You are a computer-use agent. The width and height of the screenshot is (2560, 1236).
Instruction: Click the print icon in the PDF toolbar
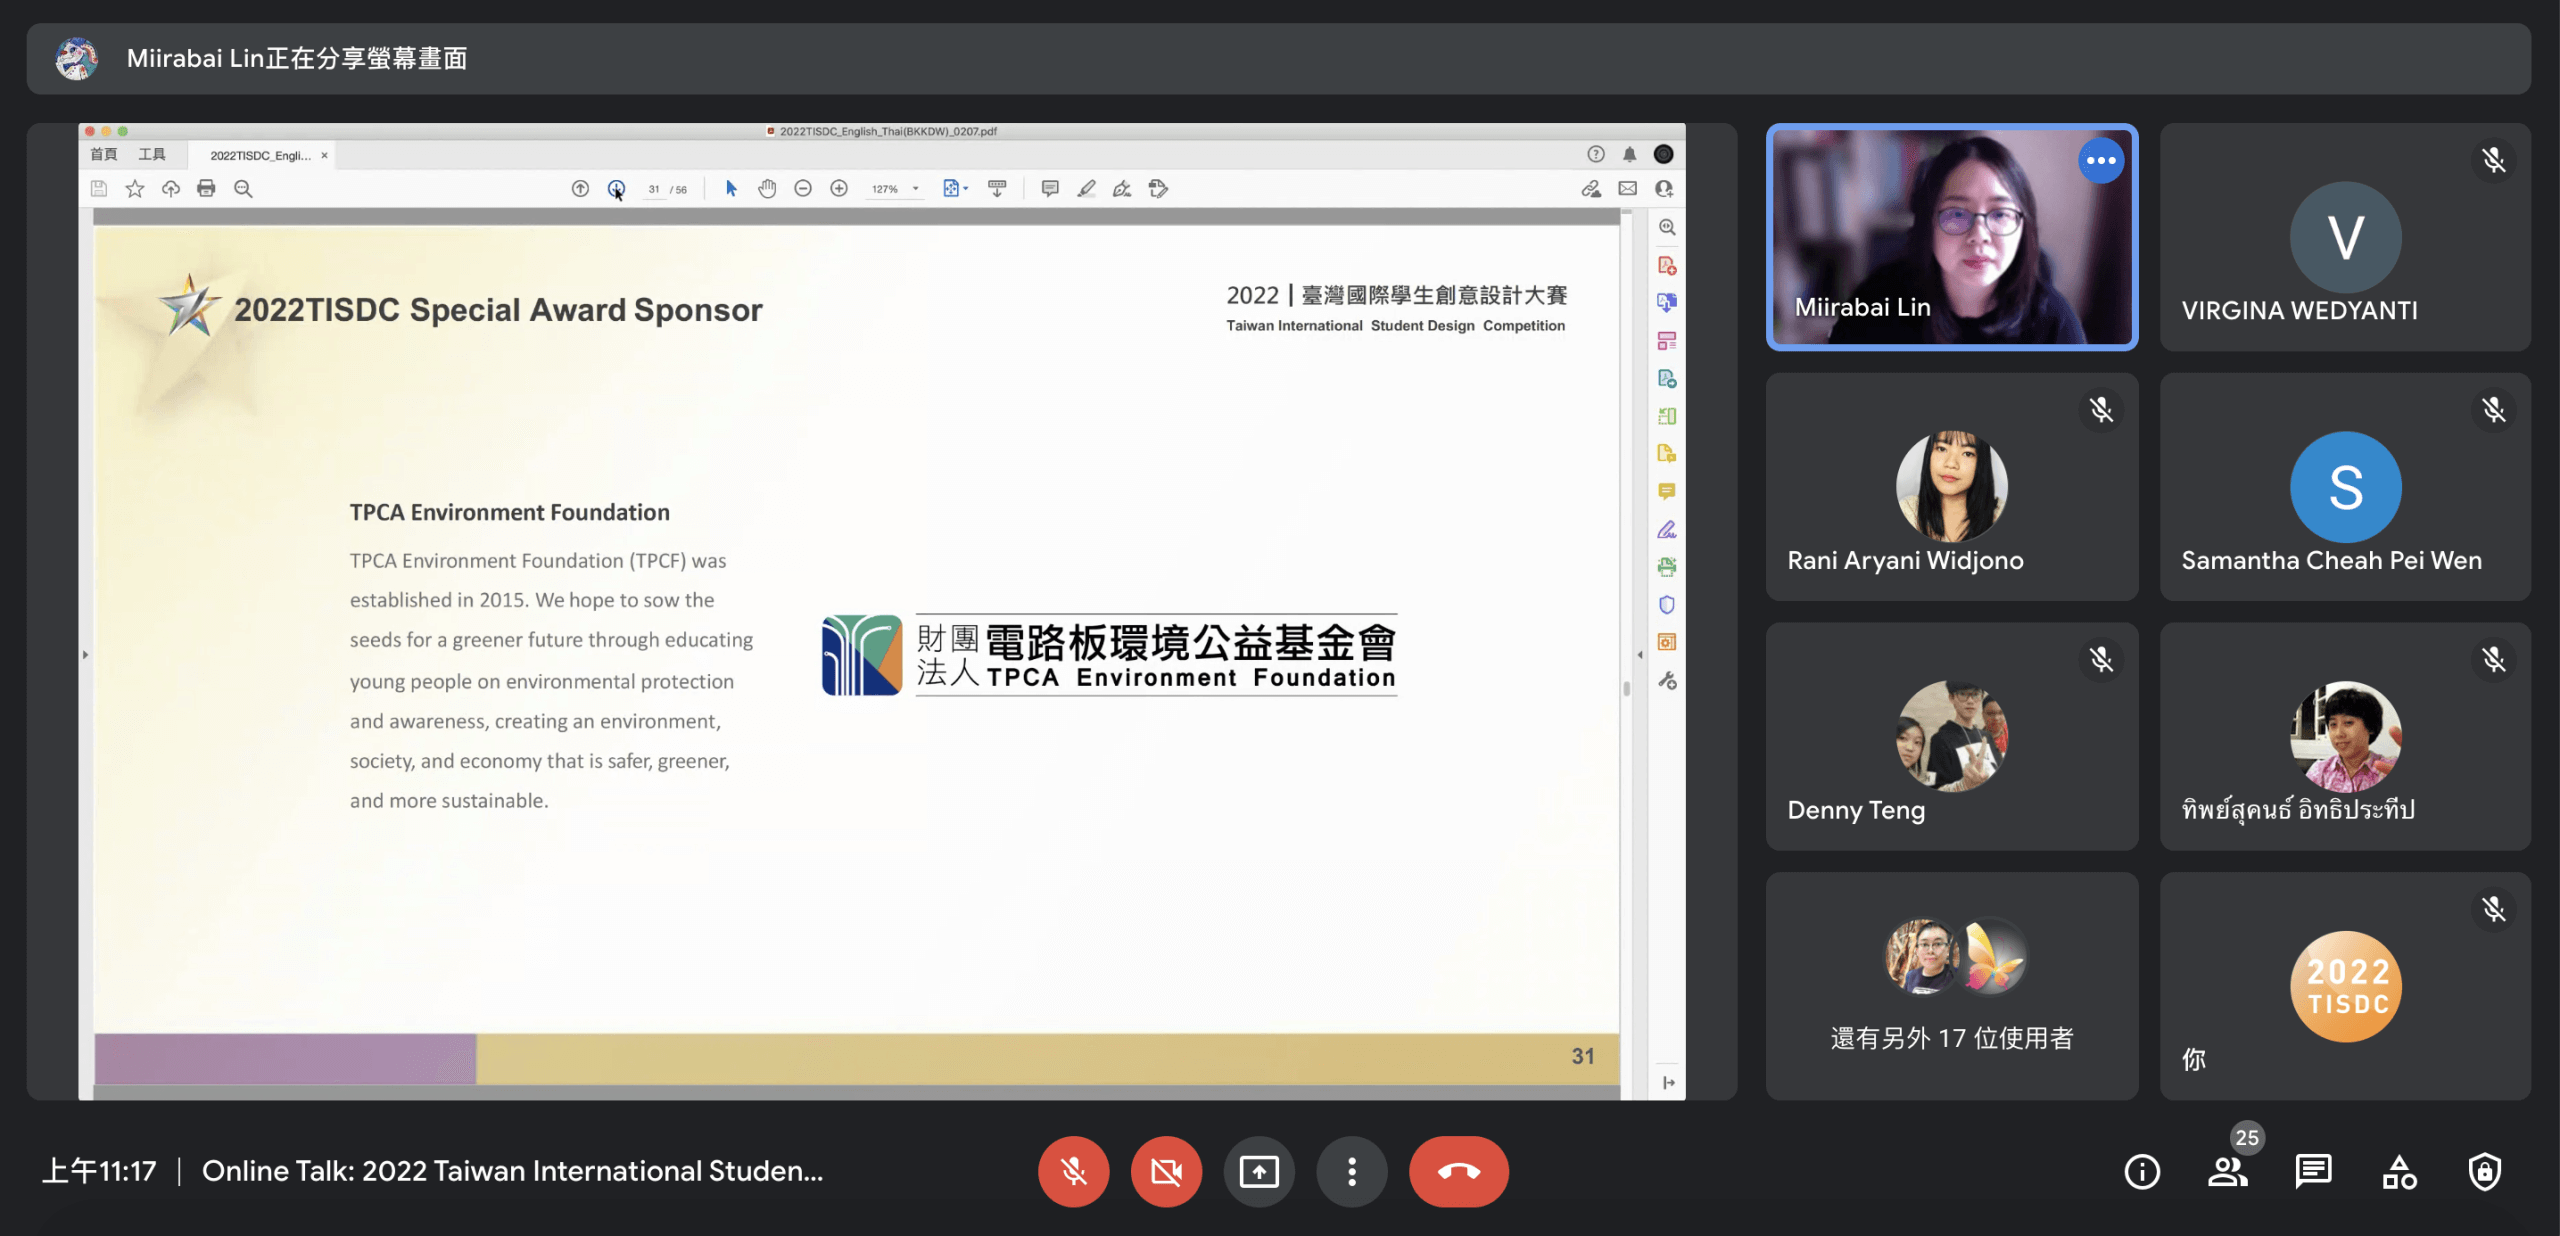(206, 189)
